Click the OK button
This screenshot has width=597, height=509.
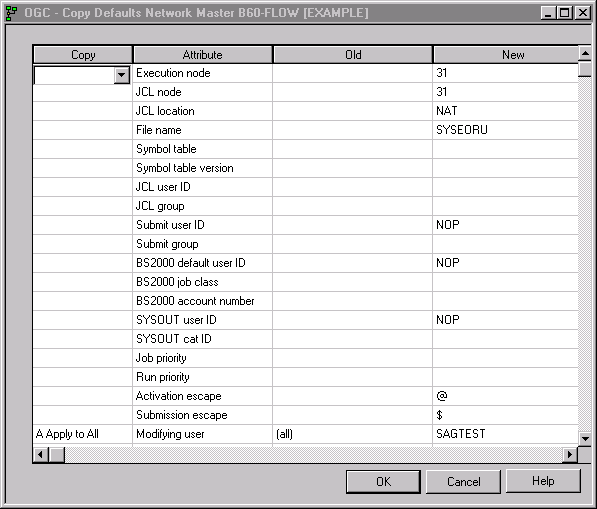pos(383,482)
